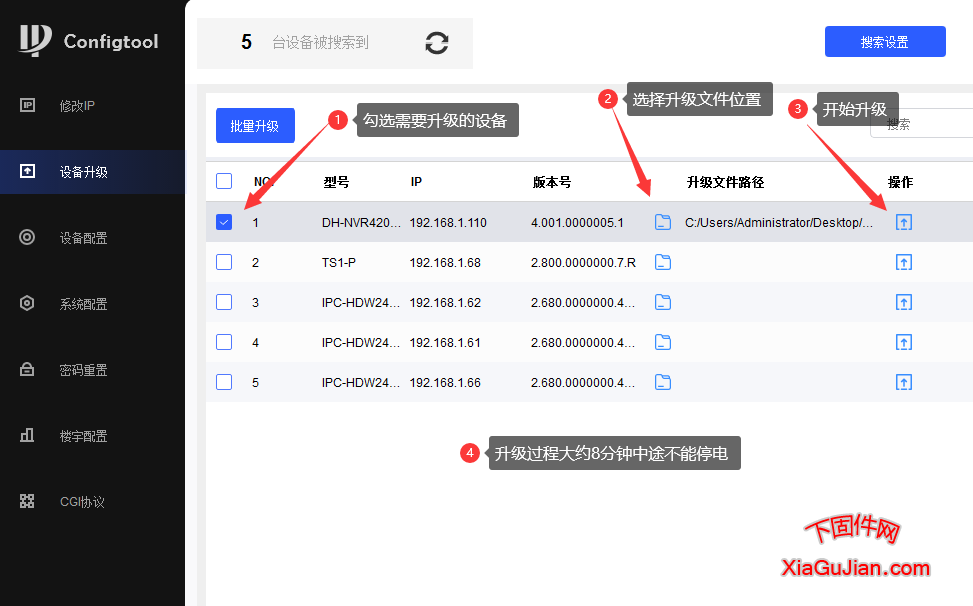This screenshot has height=606, width=973.
Task: Open the 搜索设置 button
Action: click(x=884, y=41)
